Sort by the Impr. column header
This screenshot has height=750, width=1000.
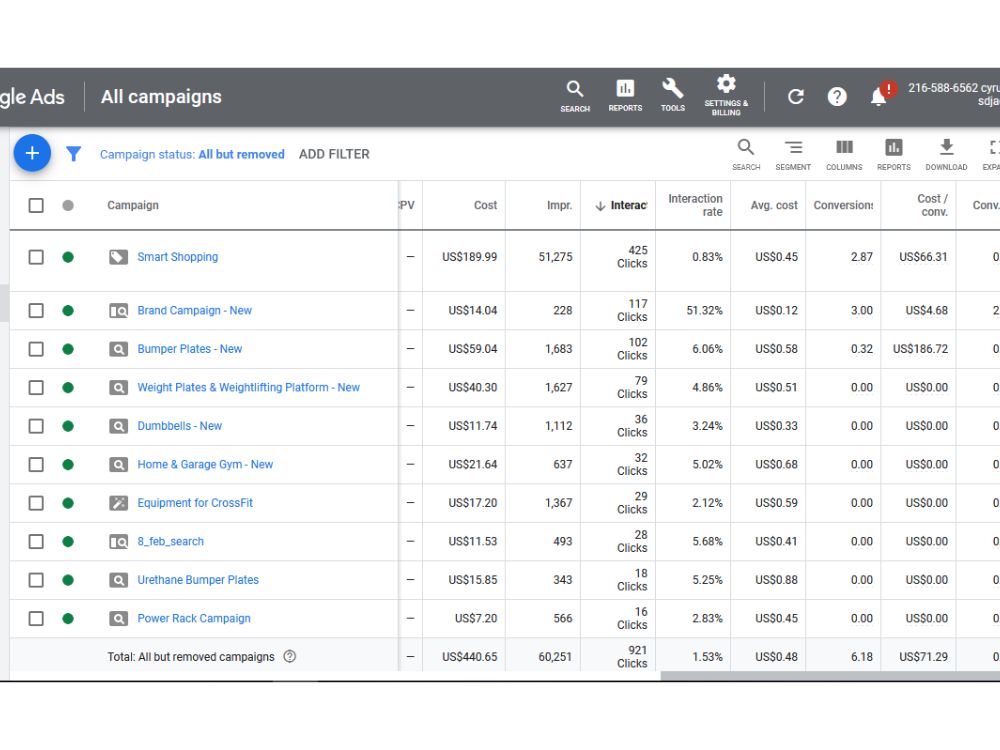click(559, 205)
